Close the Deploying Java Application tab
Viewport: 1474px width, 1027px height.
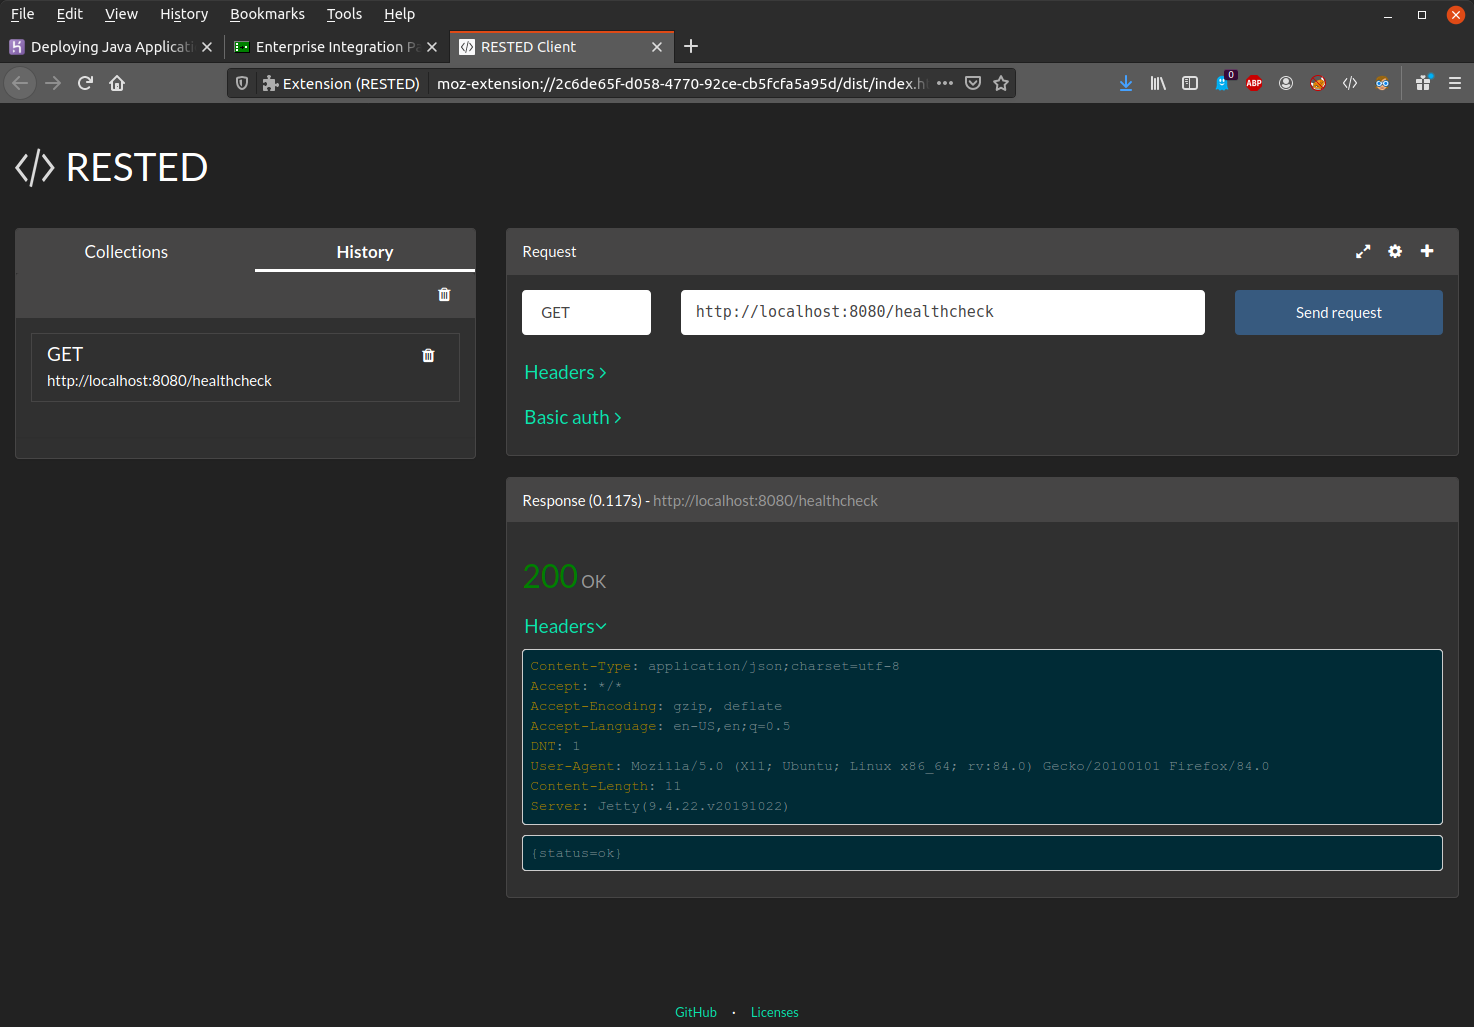[207, 47]
